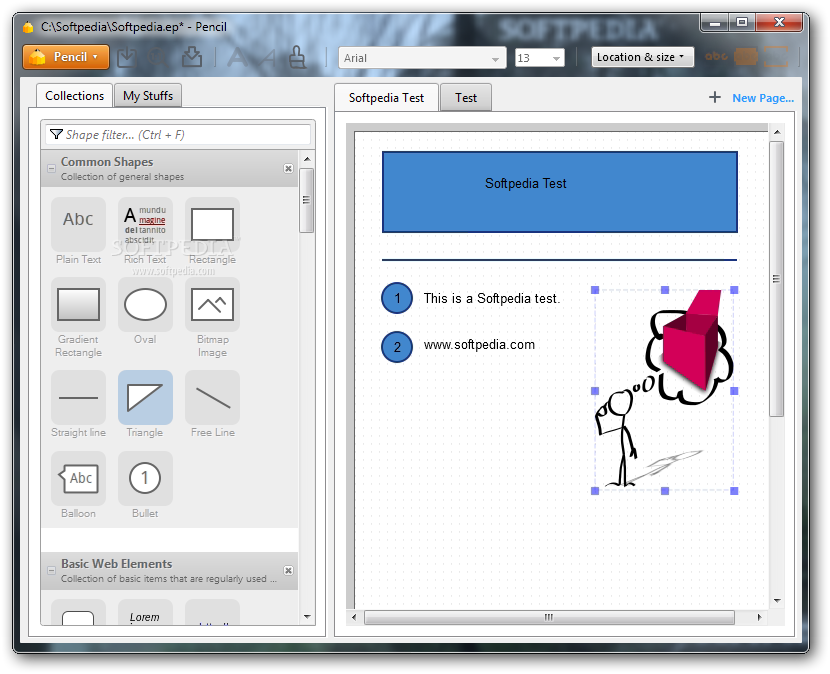Screen dimensions: 830x674
Task: Collapse the Common Shapes collection
Action: coord(51,168)
